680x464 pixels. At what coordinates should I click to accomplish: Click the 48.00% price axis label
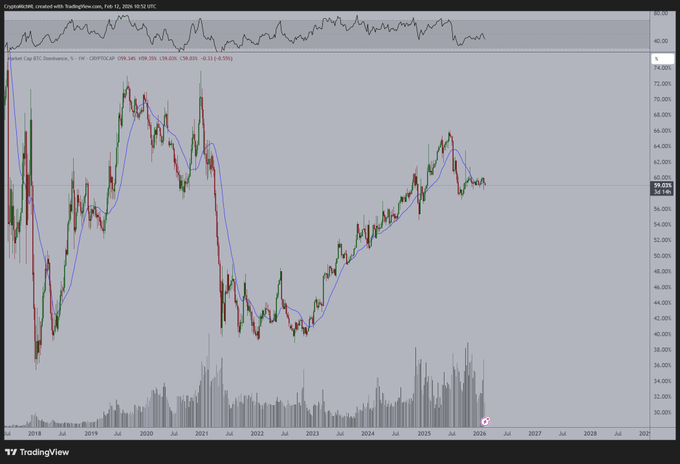(662, 271)
